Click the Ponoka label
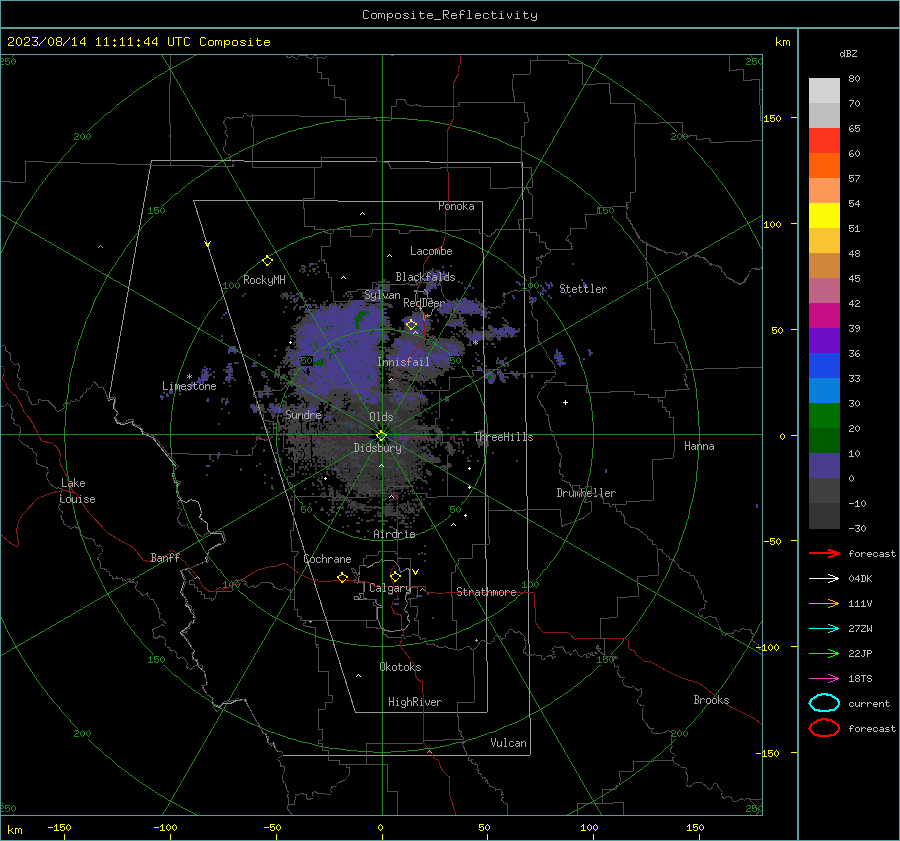 tap(456, 206)
